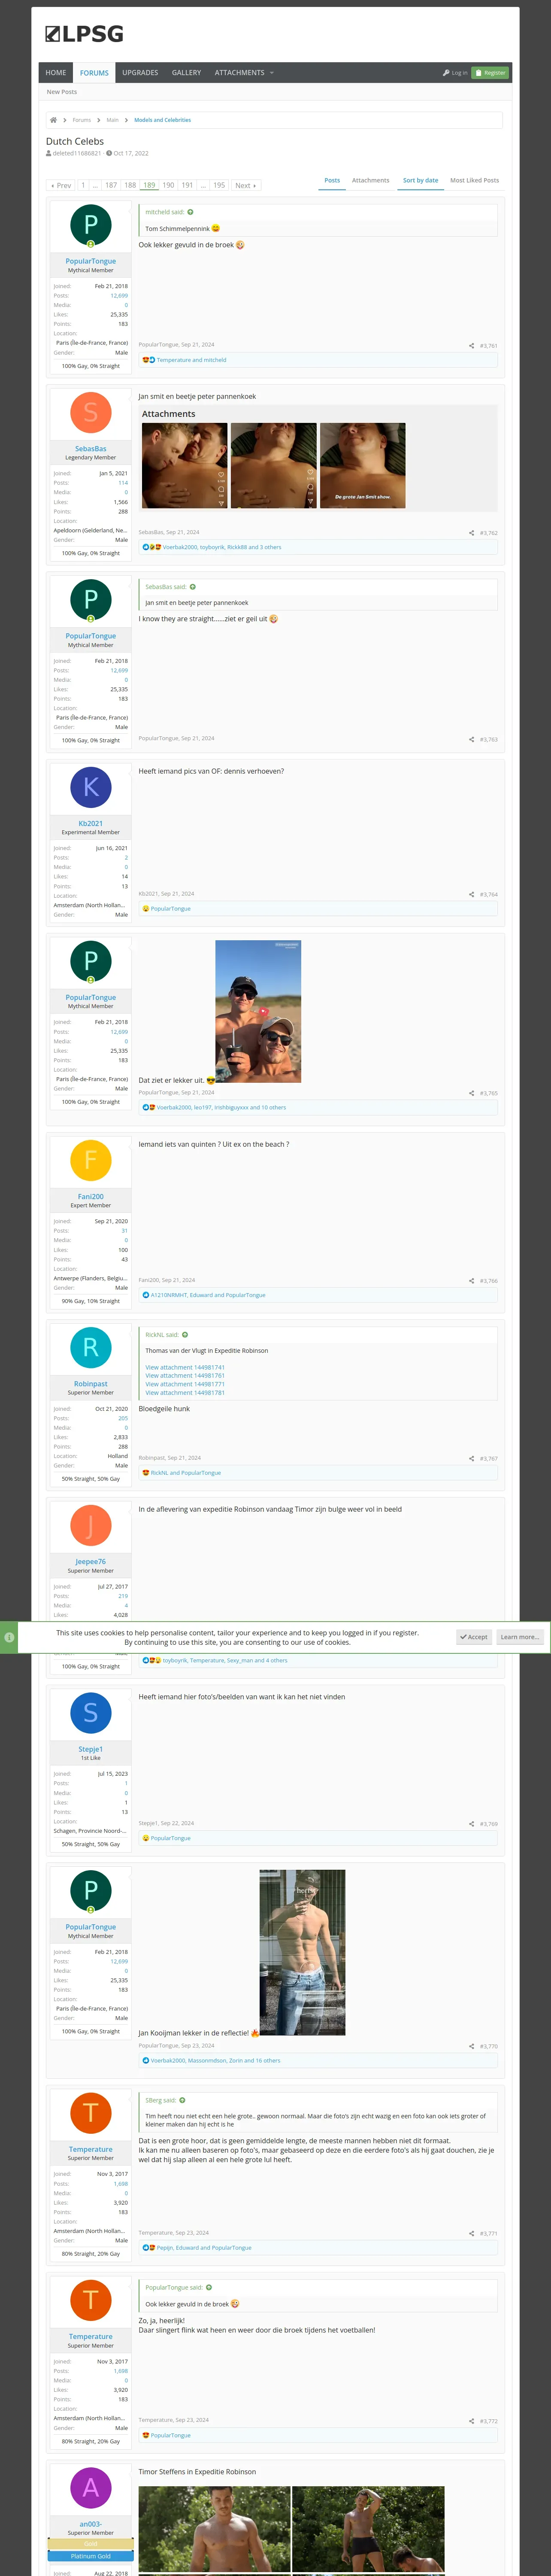Open Stepje1 blue S avatar
Image resolution: width=551 pixels, height=2576 pixels.
tap(91, 1713)
